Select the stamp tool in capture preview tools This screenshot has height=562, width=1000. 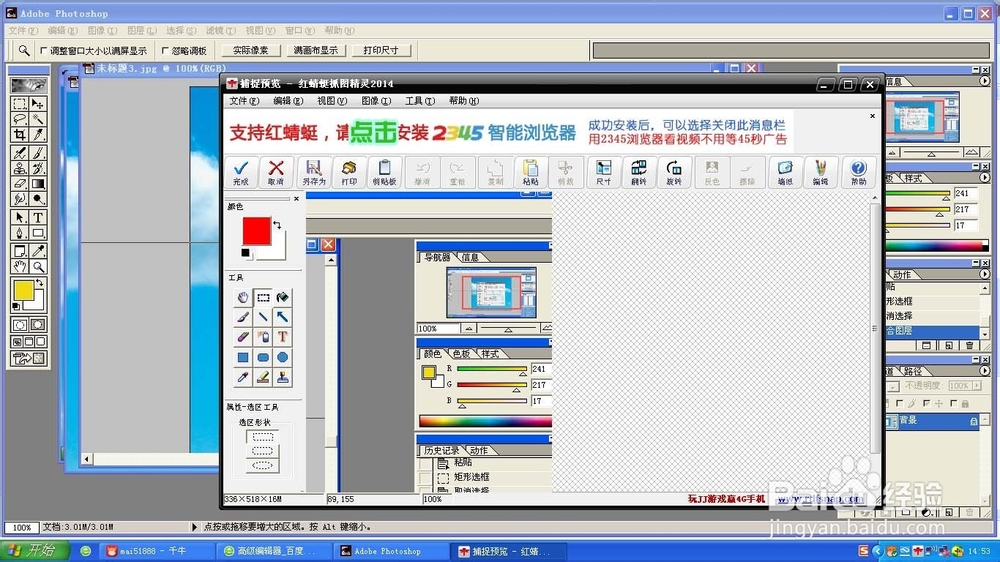[x=283, y=377]
